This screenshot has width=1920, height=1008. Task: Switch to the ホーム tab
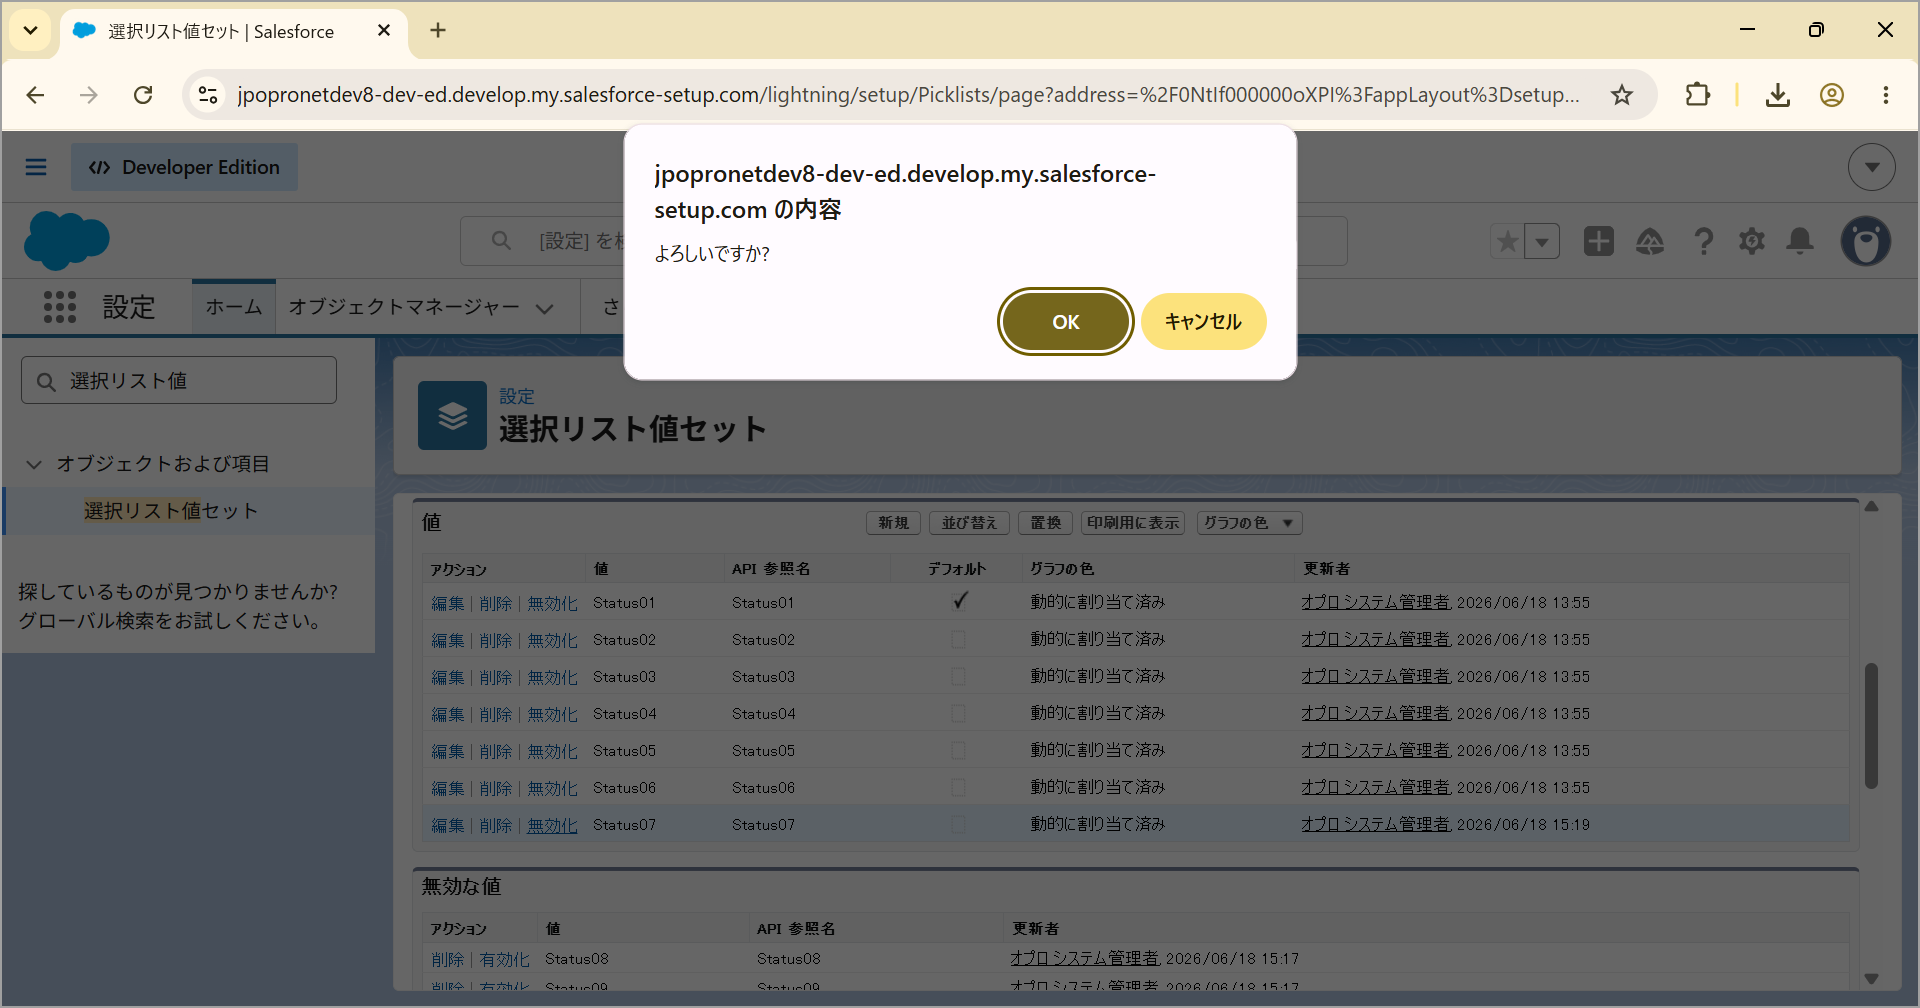(x=234, y=307)
